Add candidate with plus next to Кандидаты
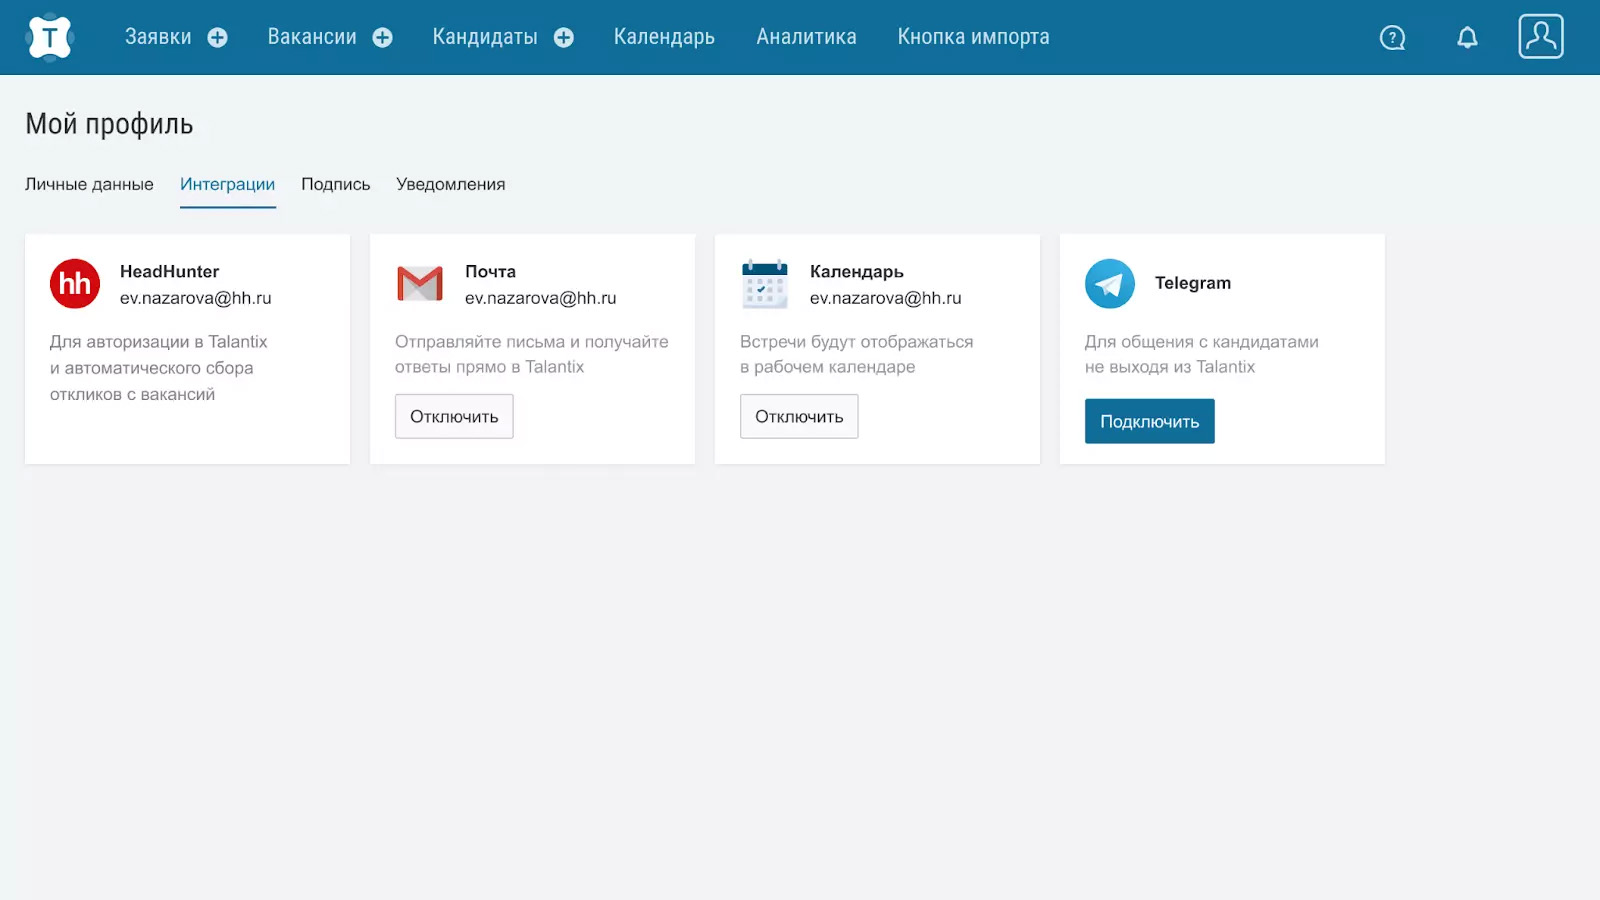 564,38
